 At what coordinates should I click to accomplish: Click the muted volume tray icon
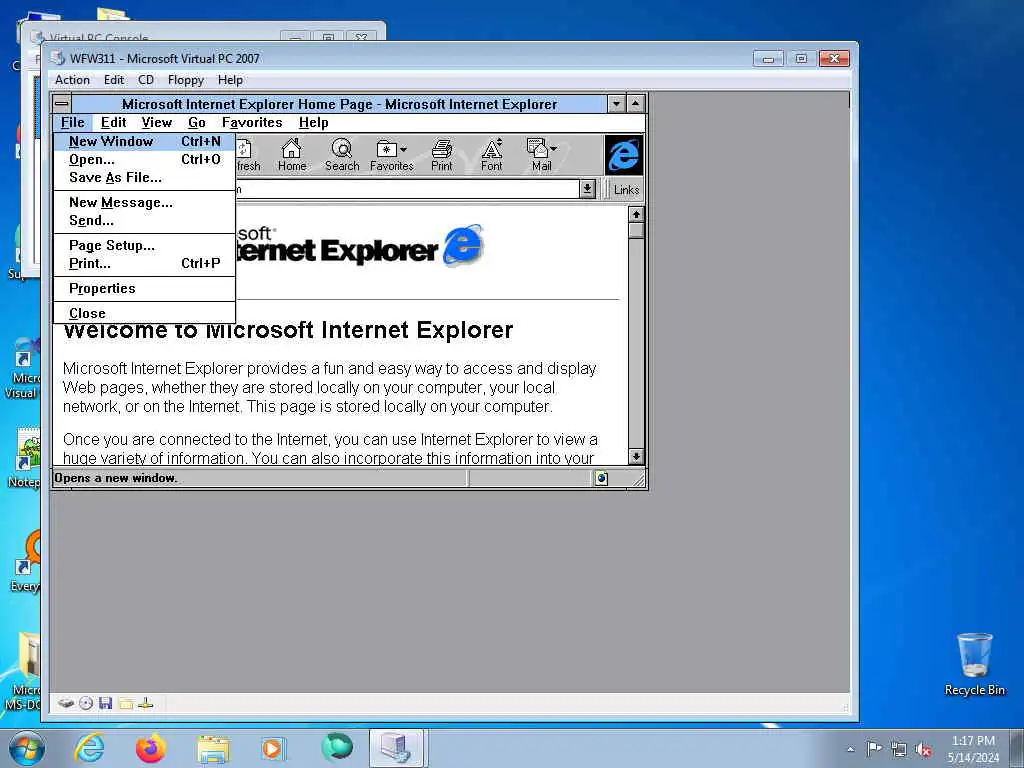(x=923, y=749)
